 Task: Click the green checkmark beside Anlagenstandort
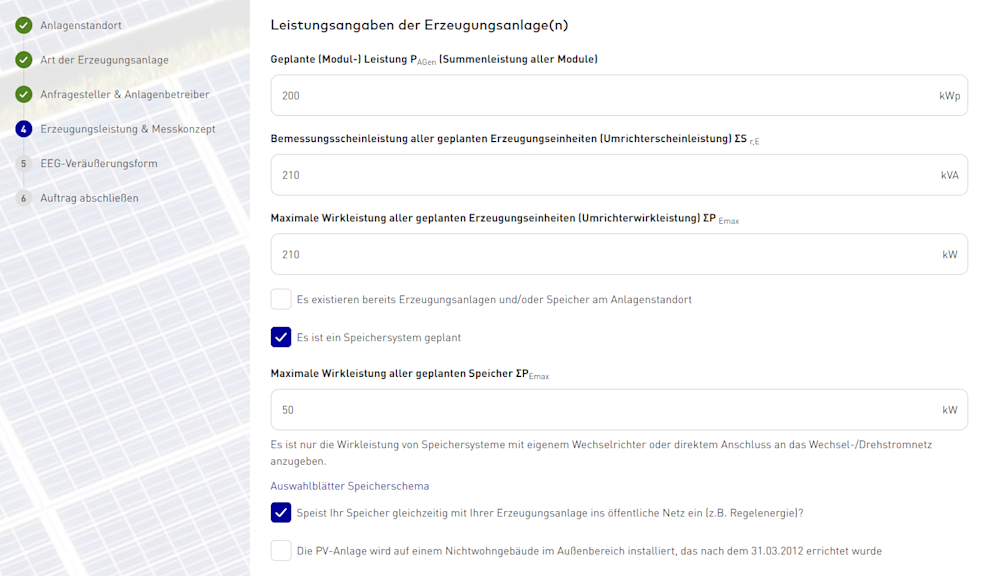24,25
